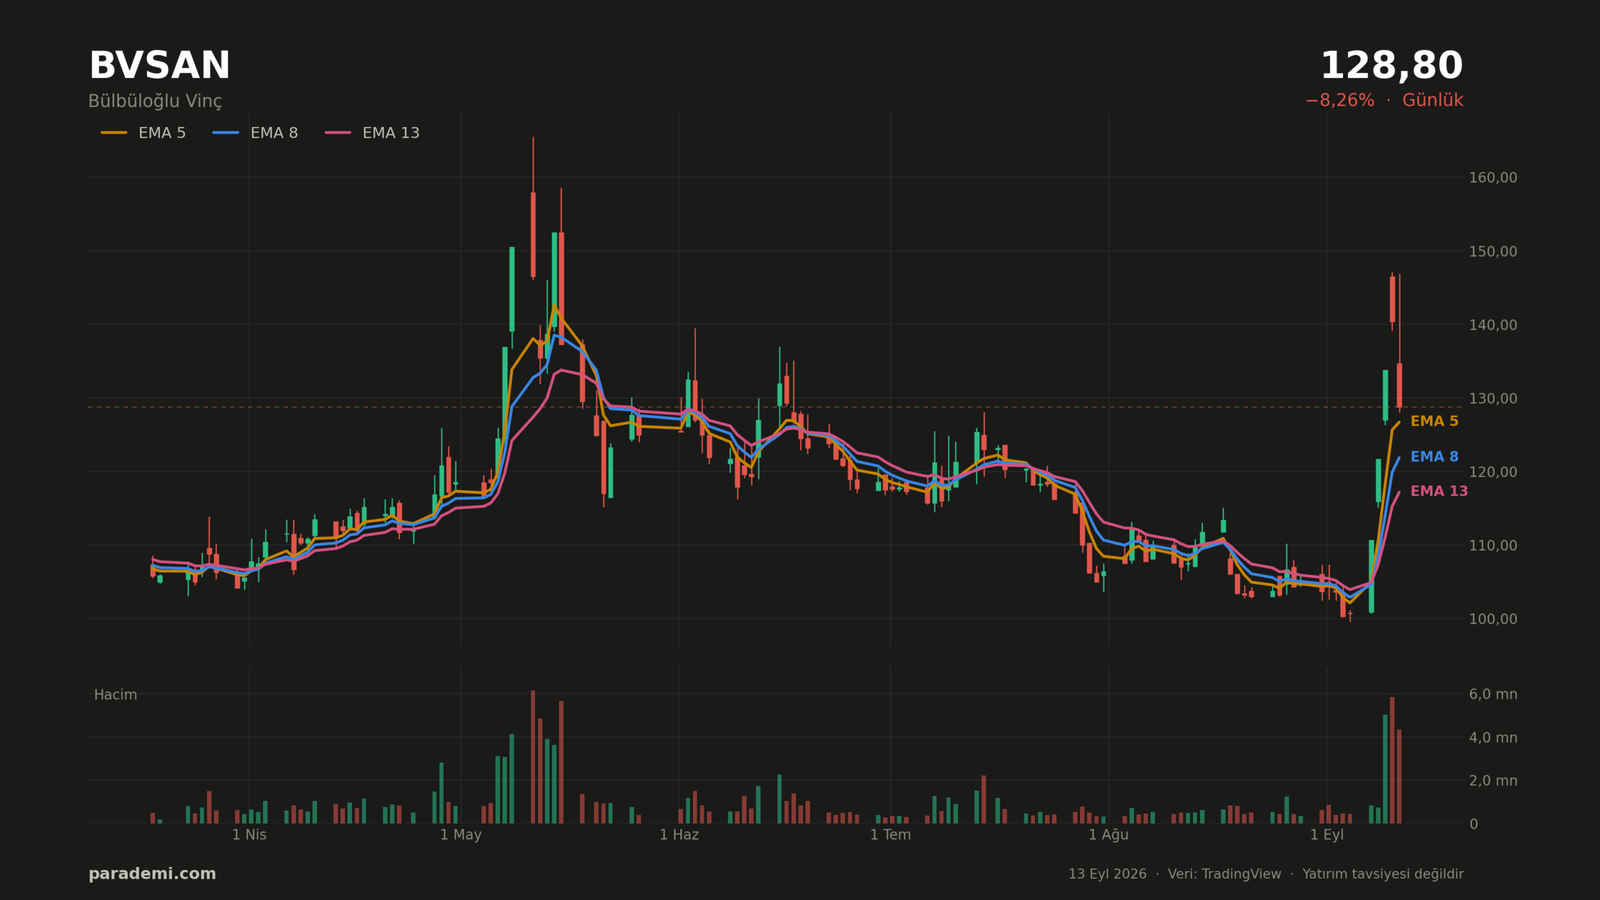Click the blue EMA 8 legend line
1600x900 pixels.
226,133
